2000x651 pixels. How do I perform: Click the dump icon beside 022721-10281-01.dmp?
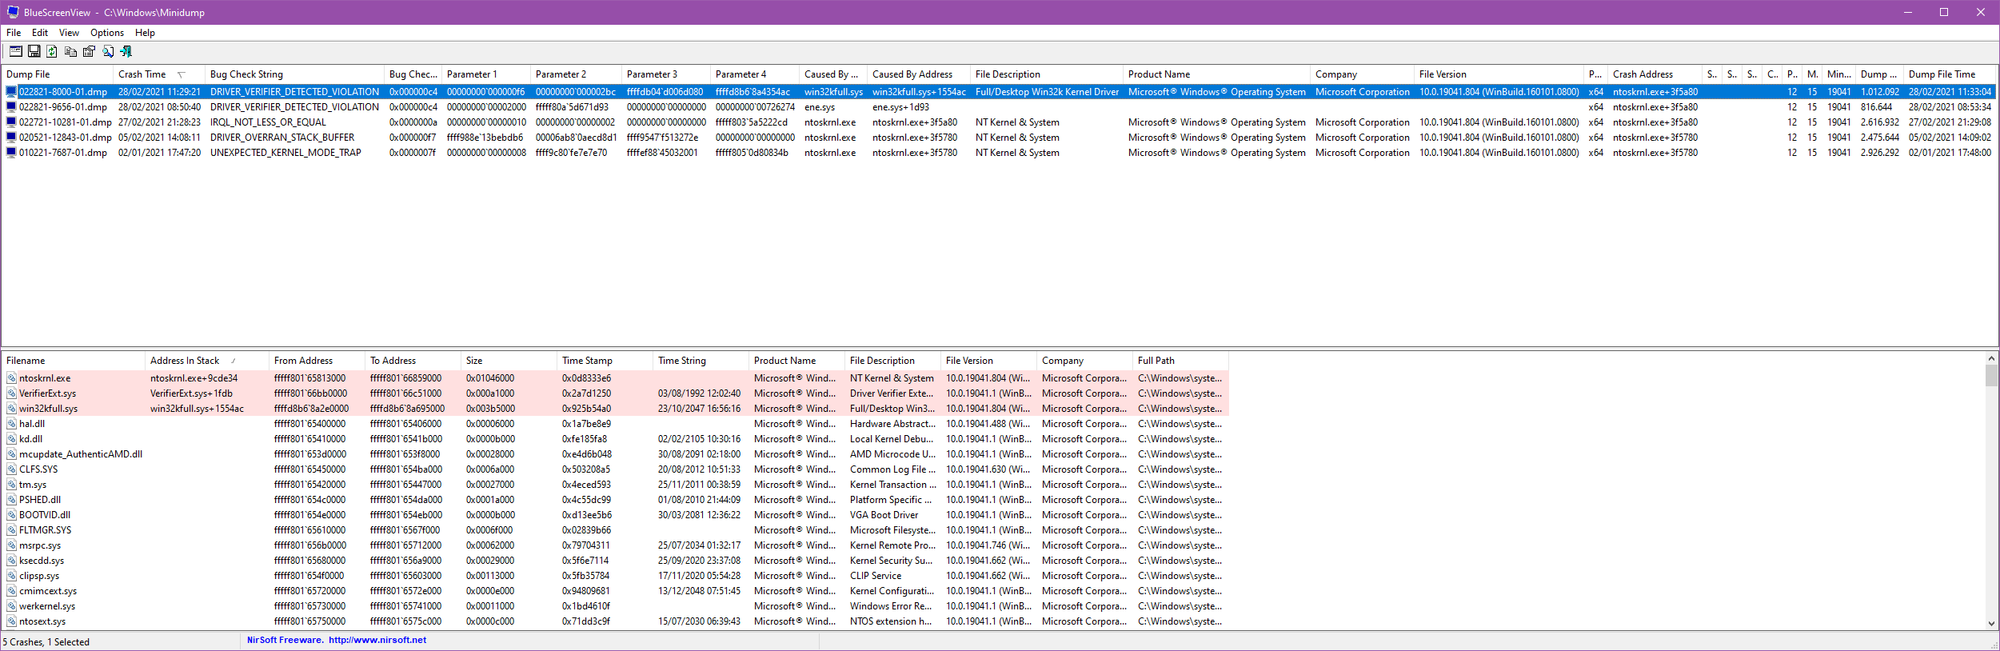point(11,123)
